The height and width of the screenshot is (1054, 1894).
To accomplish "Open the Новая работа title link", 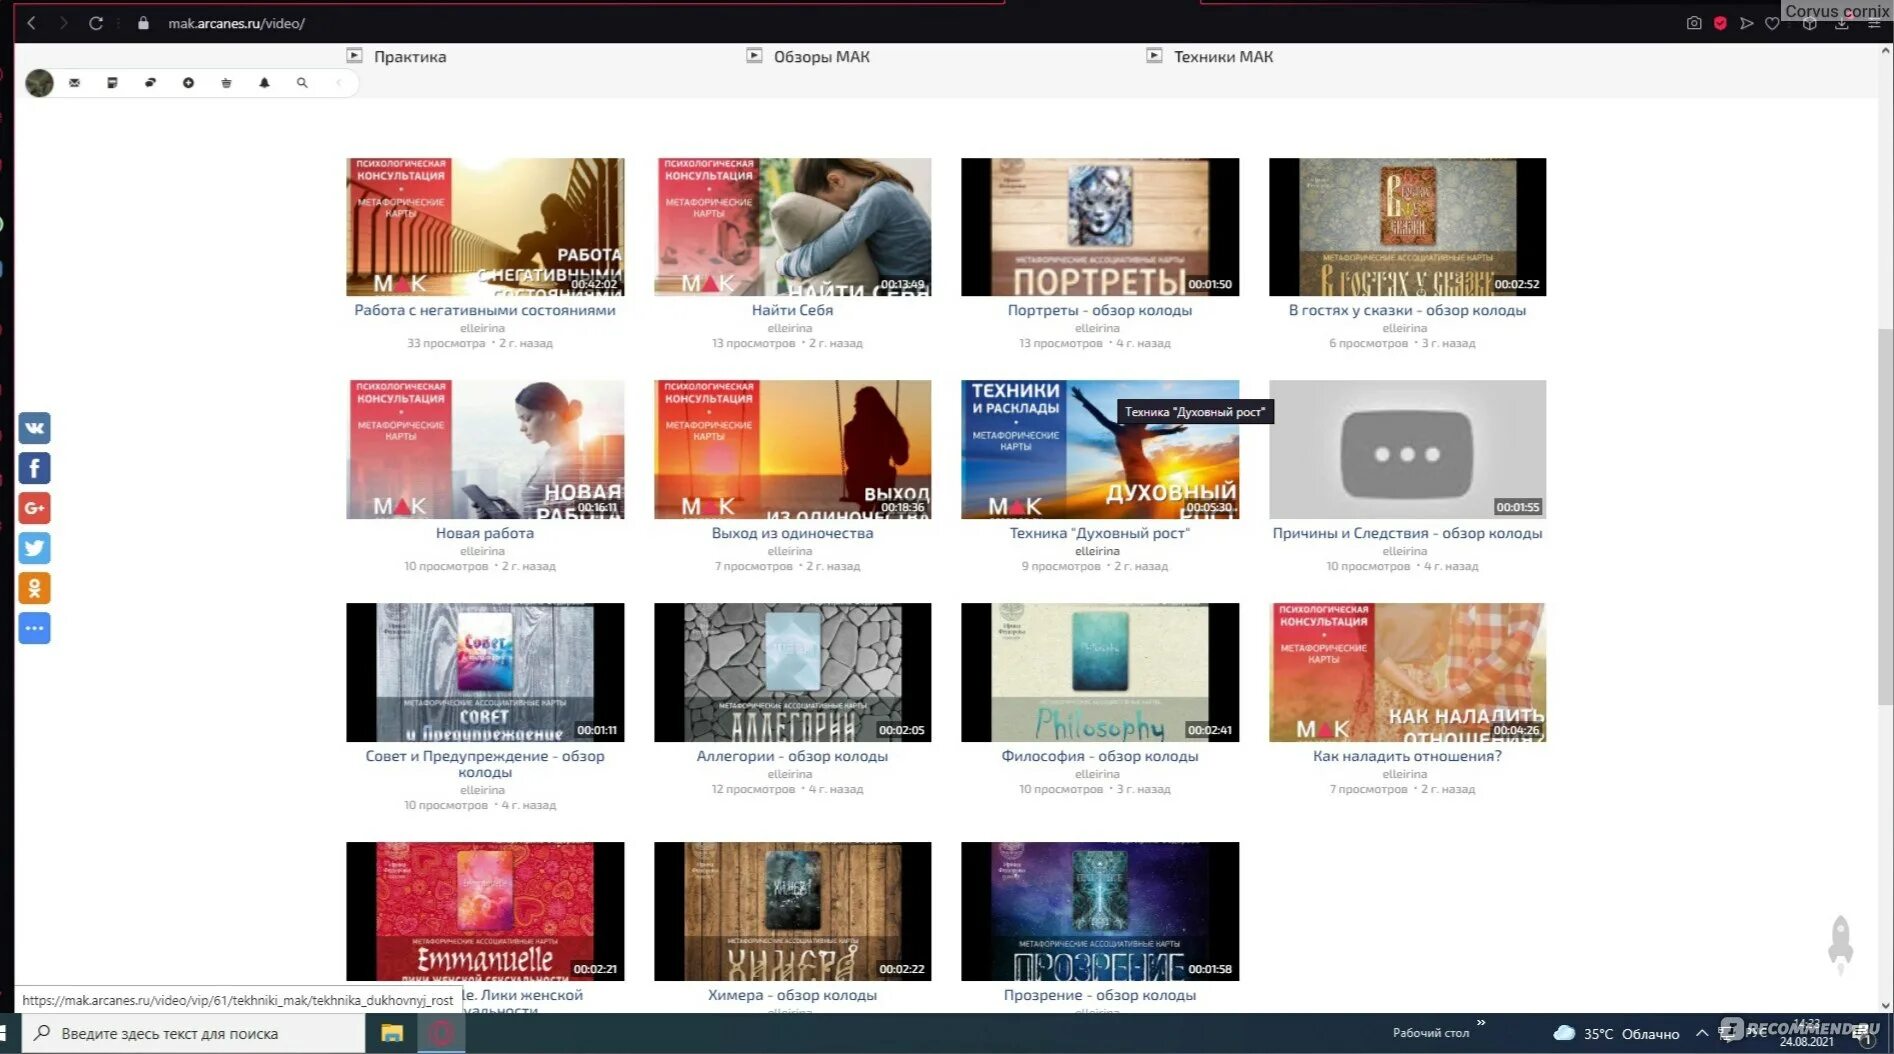I will [485, 533].
